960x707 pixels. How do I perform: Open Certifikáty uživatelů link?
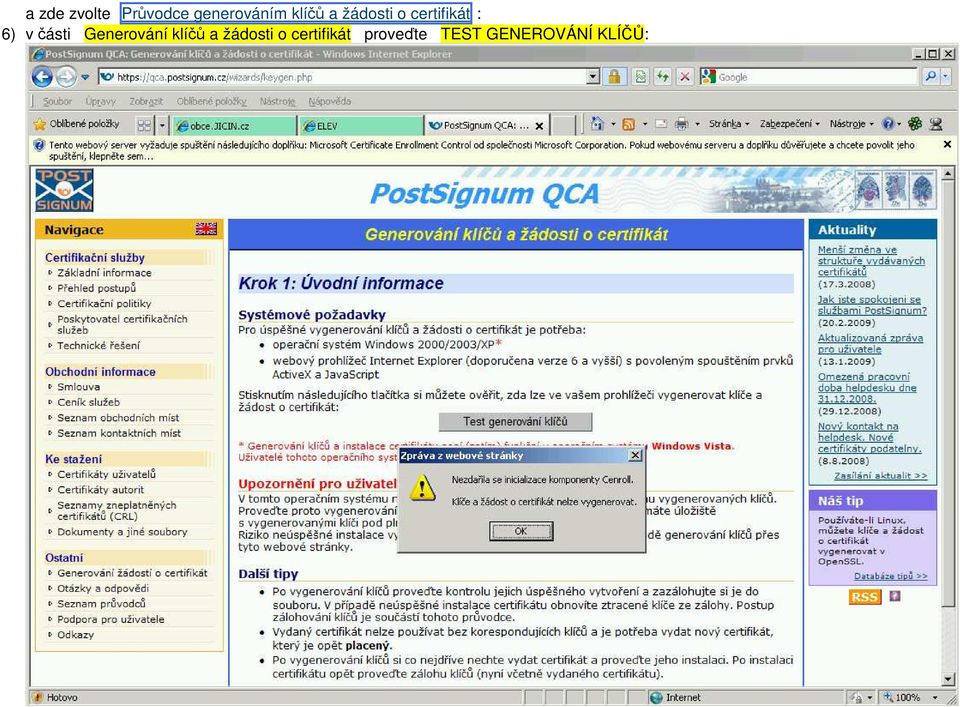pos(107,474)
